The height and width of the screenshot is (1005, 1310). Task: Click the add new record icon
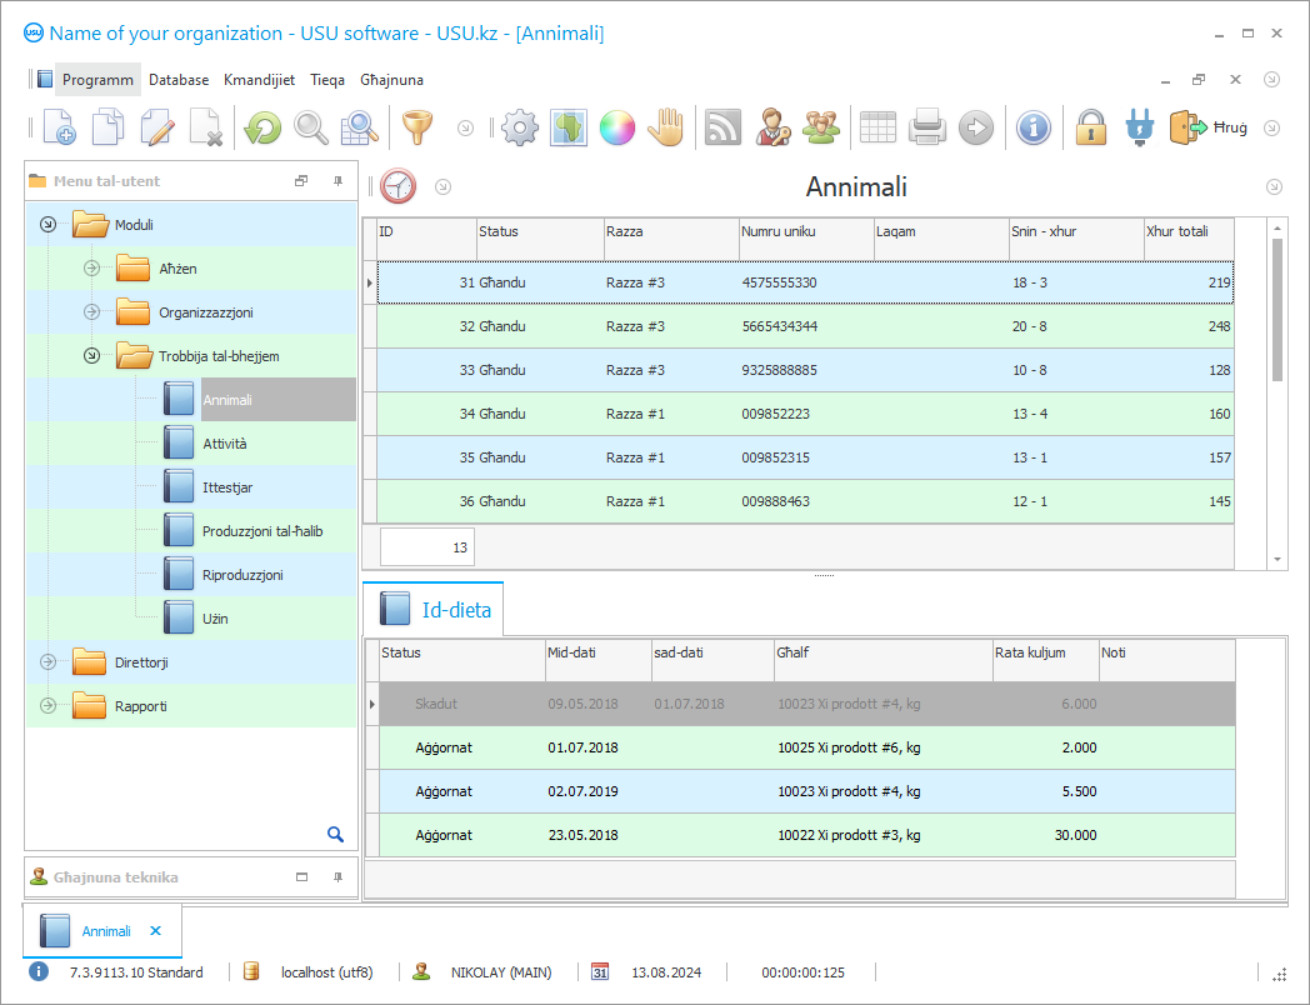[59, 128]
